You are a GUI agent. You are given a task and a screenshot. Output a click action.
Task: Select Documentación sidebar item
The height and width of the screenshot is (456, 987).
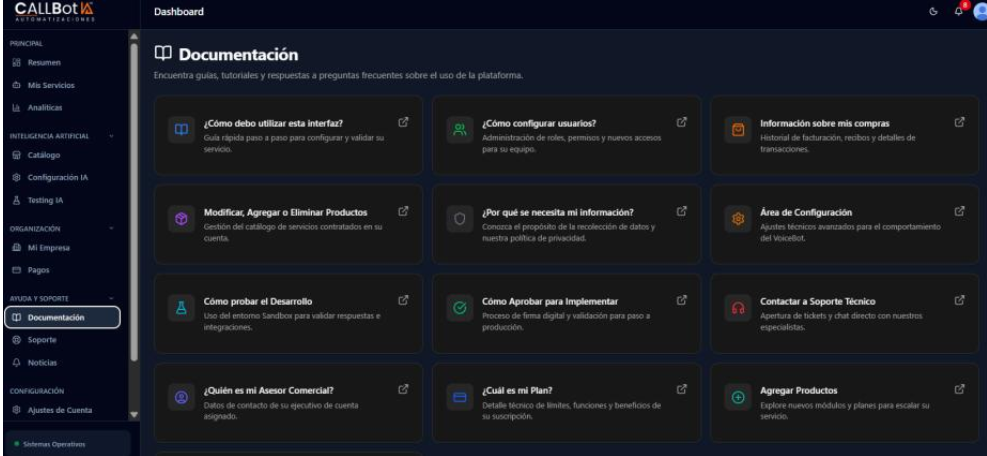tap(62, 317)
